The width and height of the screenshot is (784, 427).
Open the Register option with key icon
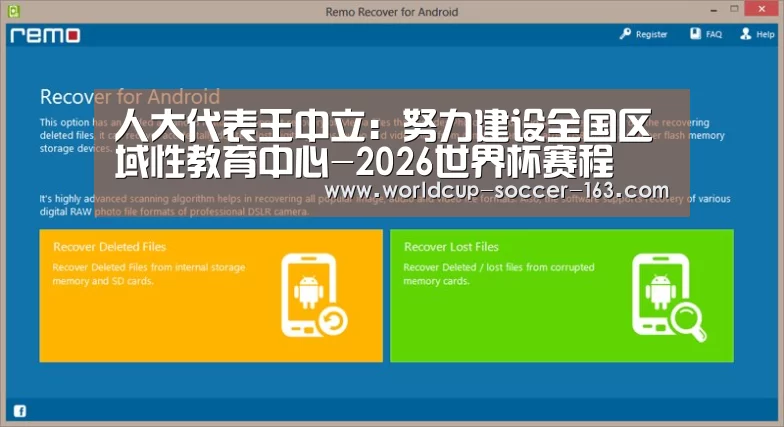644,34
